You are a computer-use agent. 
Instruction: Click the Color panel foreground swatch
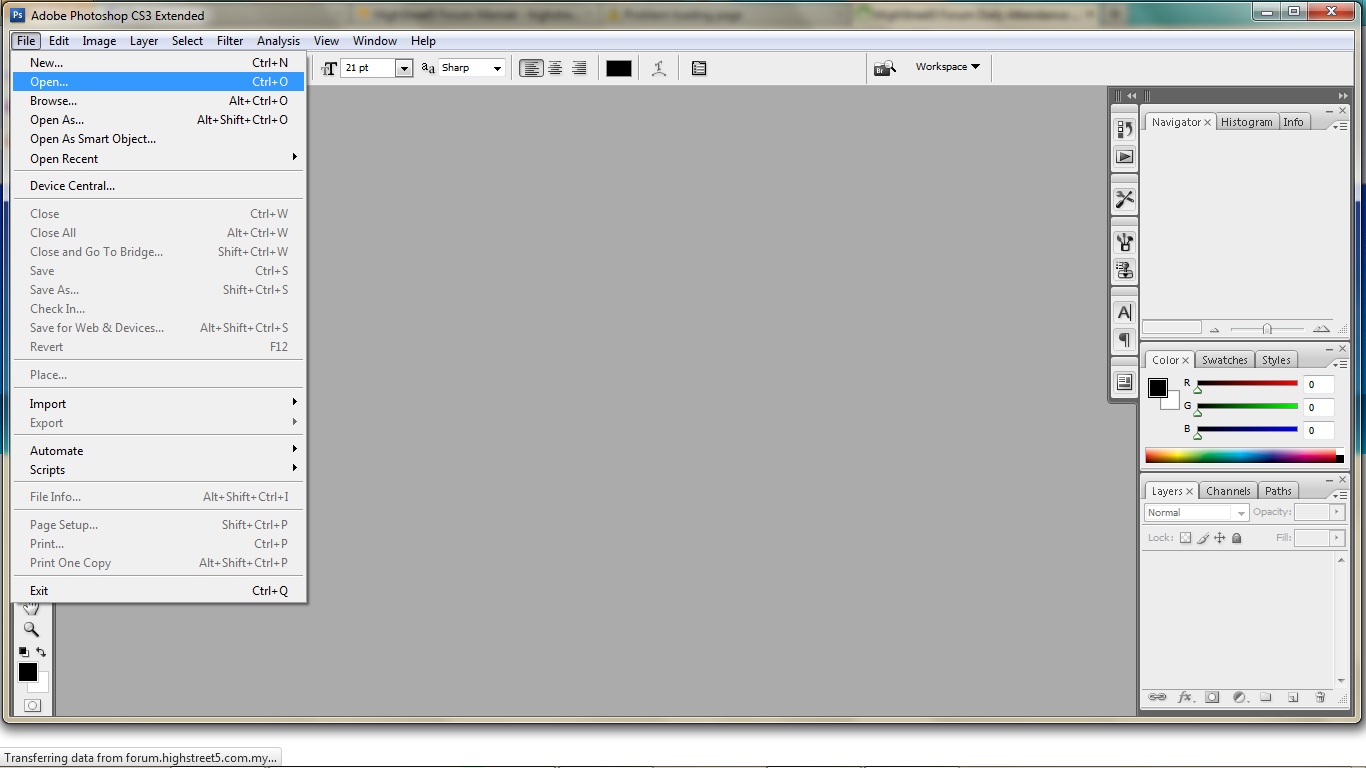point(1157,387)
